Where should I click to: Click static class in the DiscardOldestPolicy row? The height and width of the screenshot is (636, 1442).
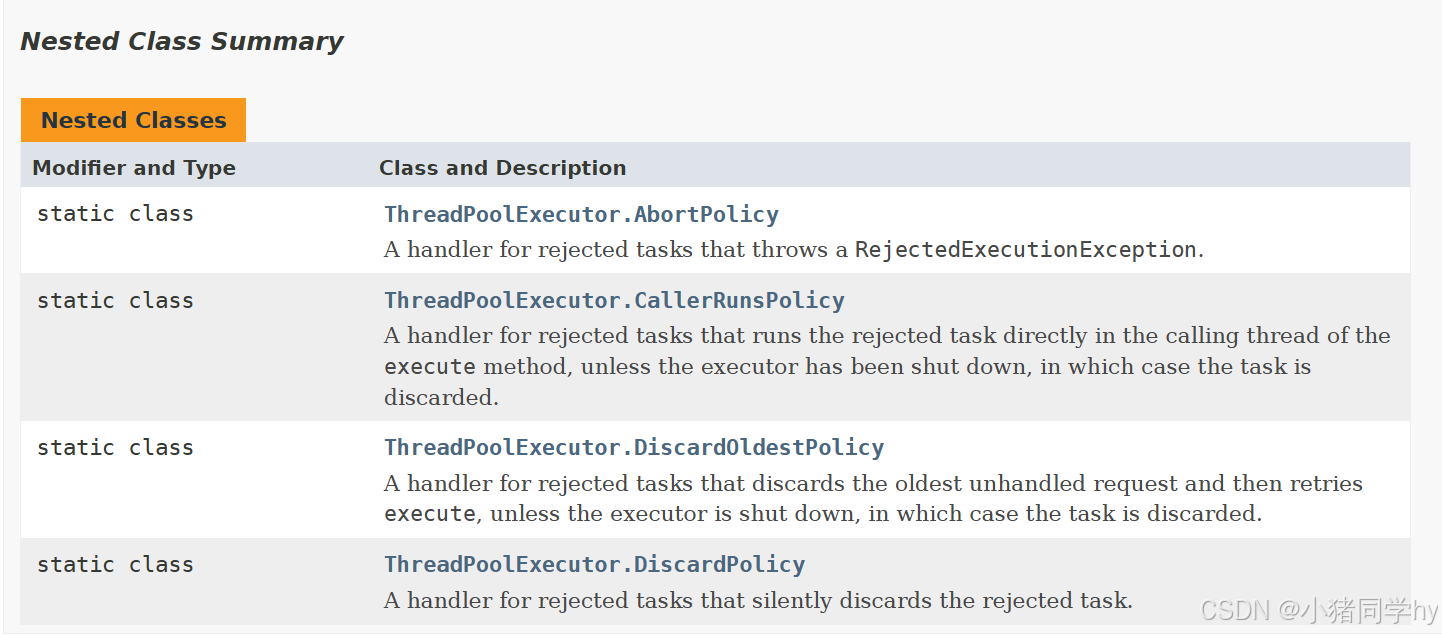click(x=115, y=447)
